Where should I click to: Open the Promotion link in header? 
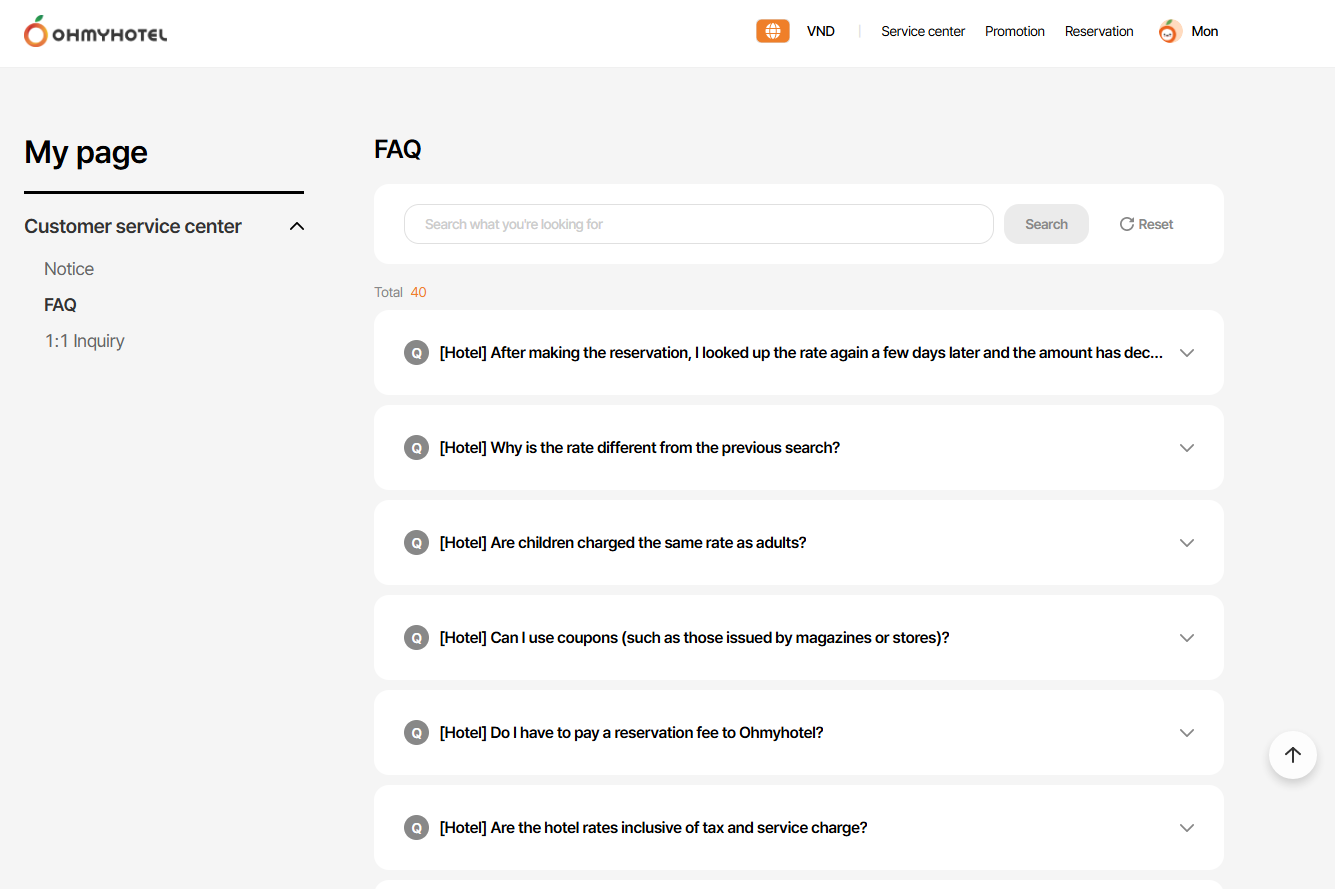click(x=1014, y=31)
